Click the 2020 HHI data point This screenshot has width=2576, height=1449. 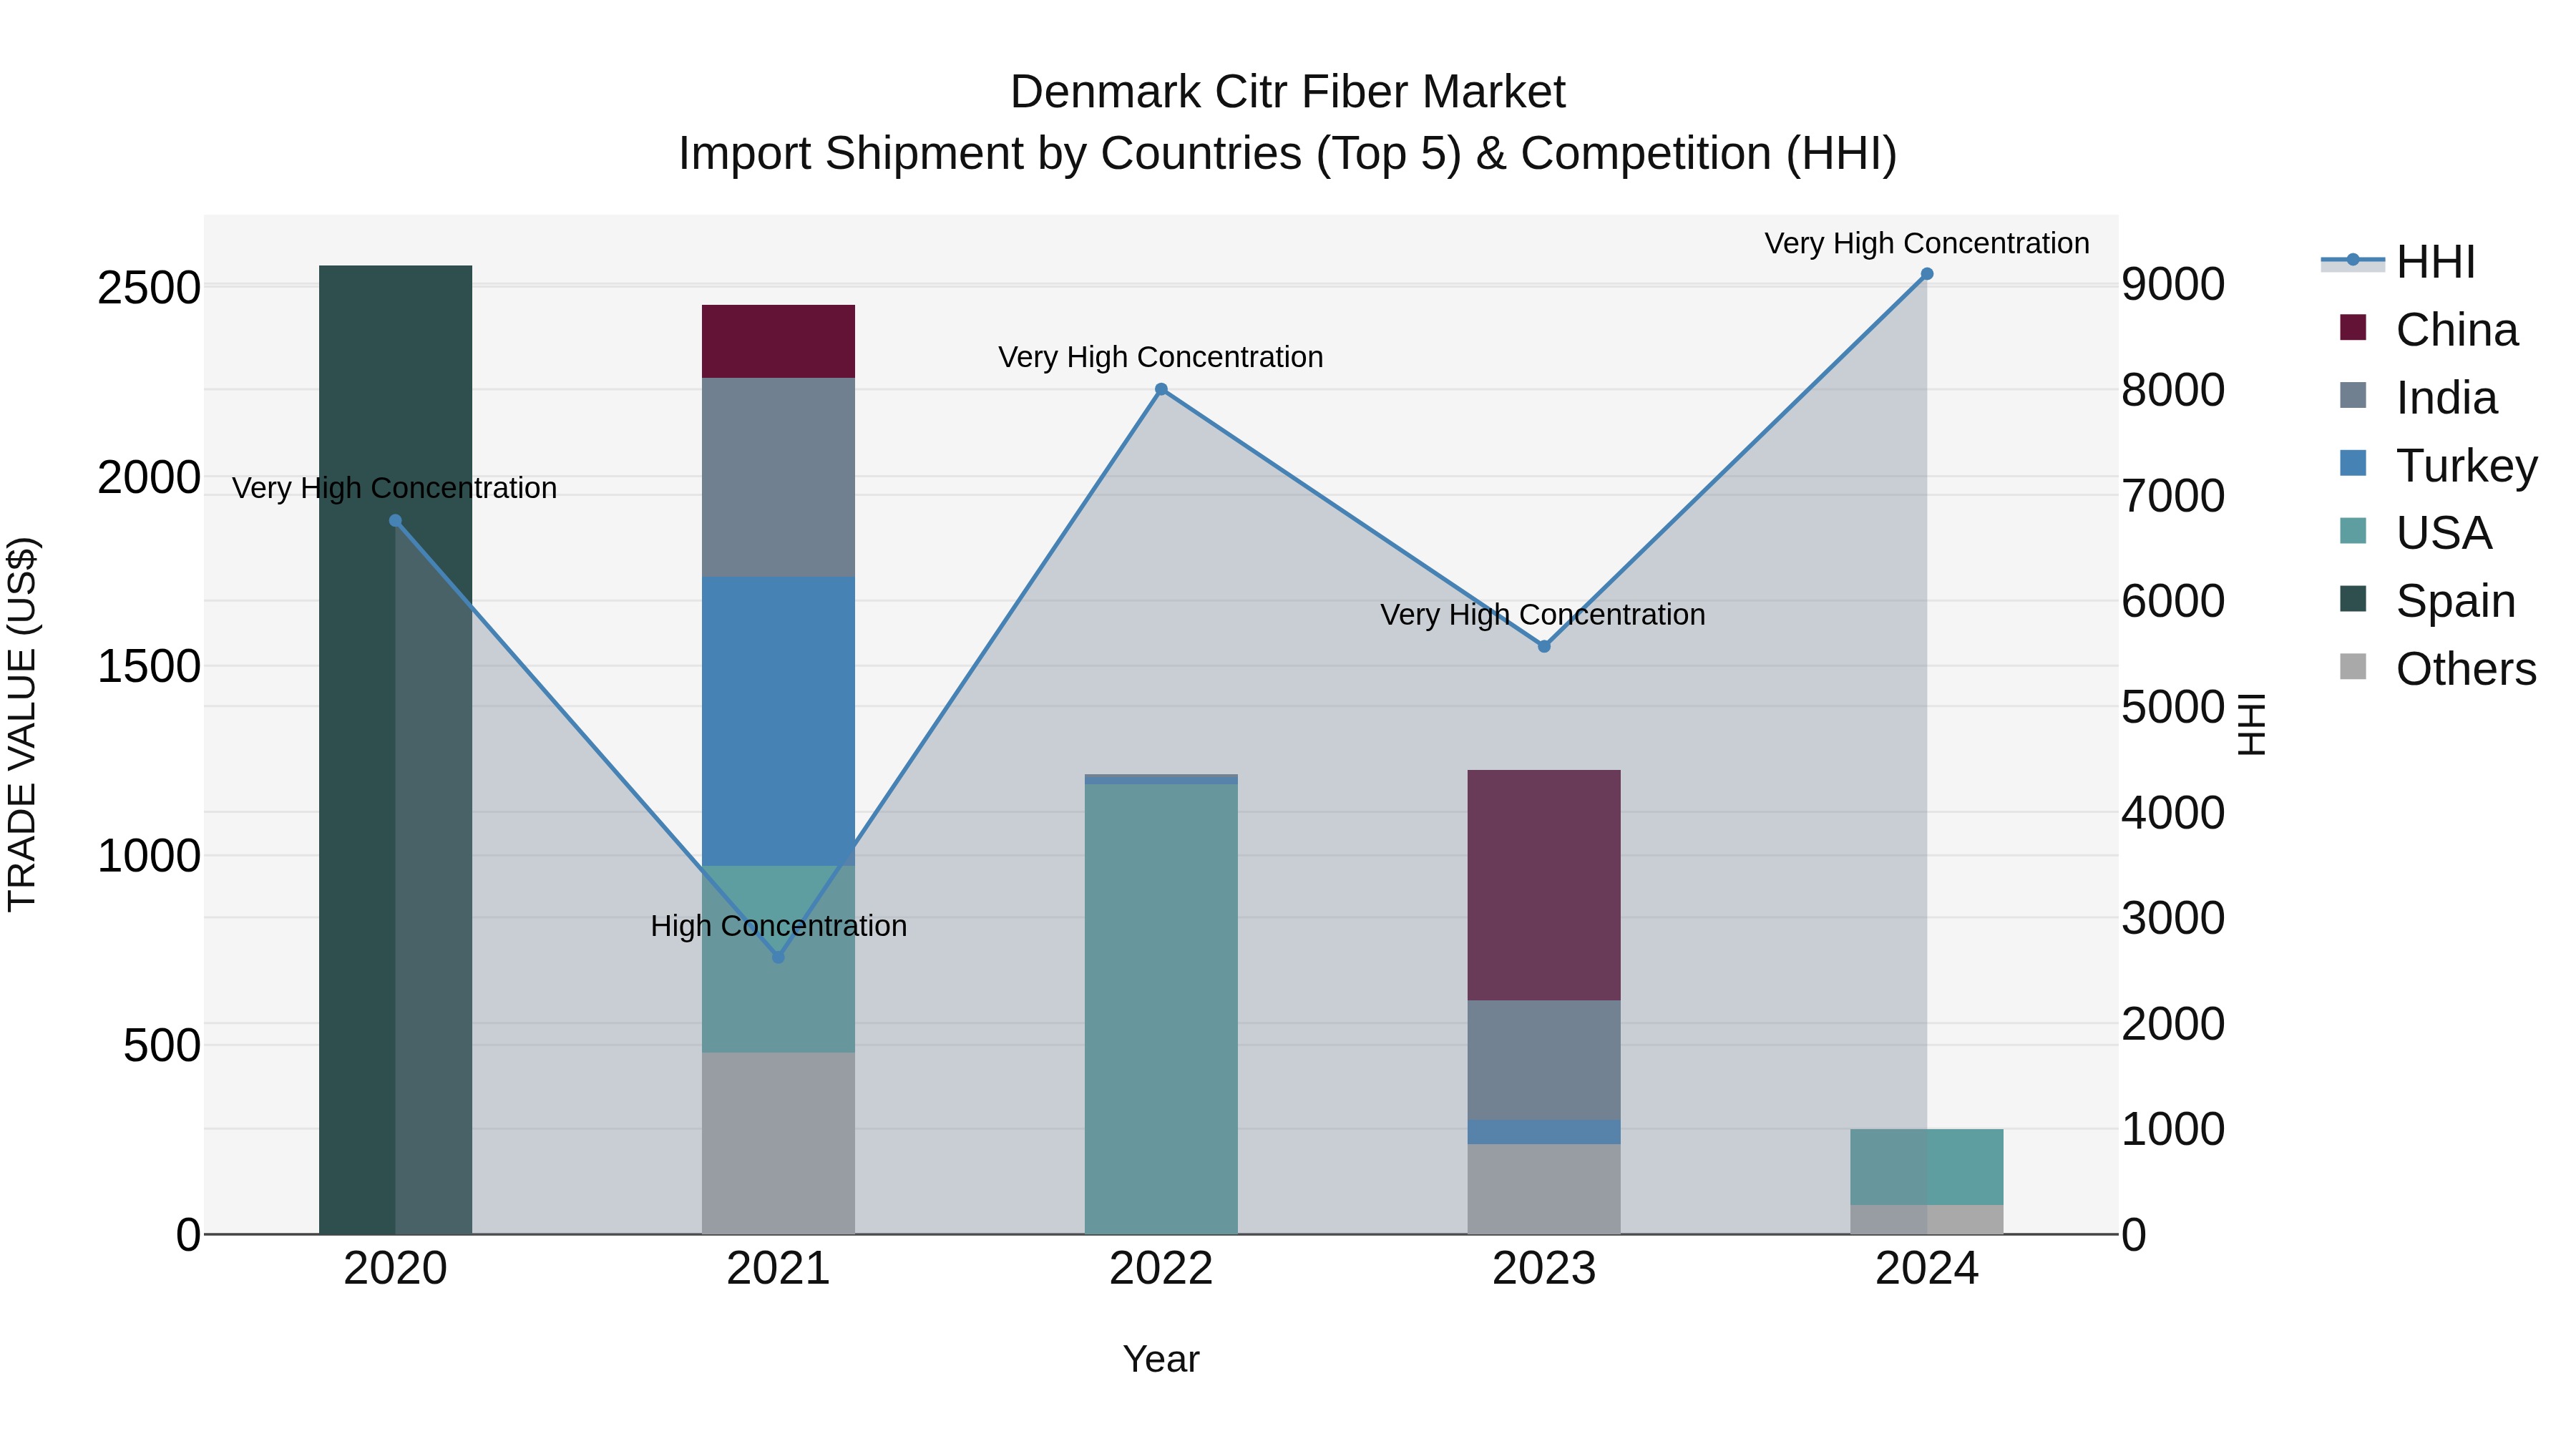(x=395, y=521)
